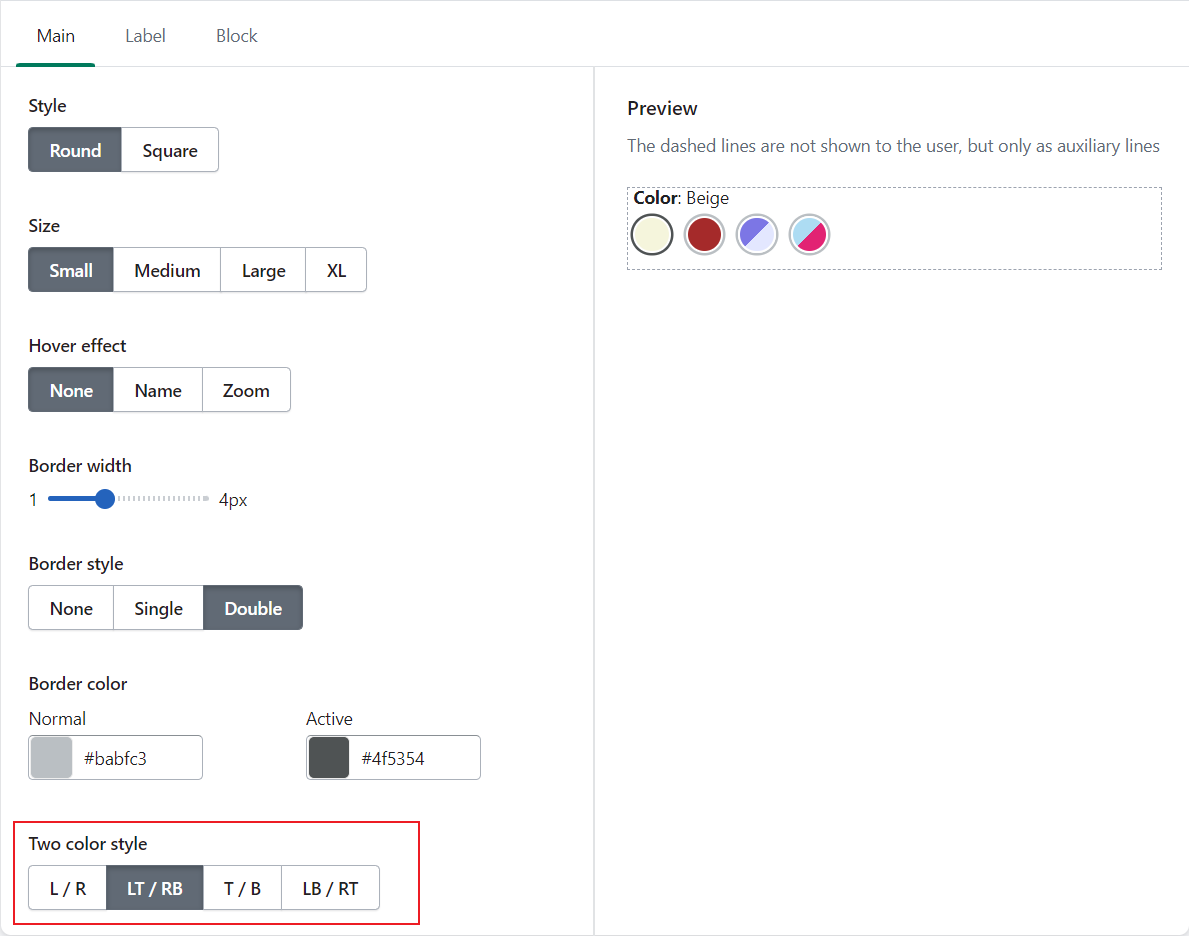
Task: Enable Zoom hover effect
Action: (246, 391)
